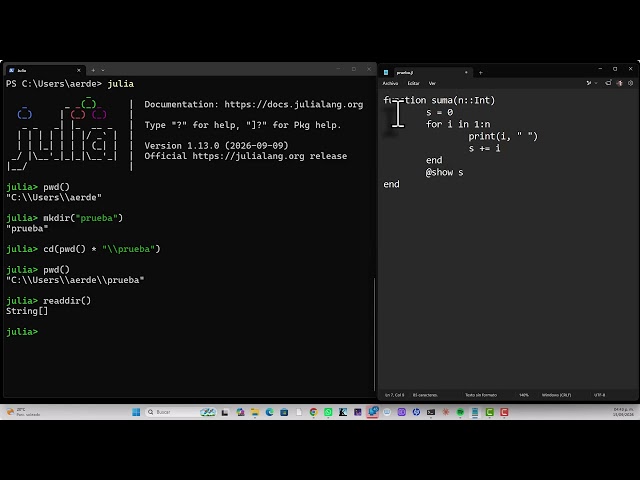Open the Terminal icon in the taskbar
Viewport: 640px width, 480px height.
(431, 412)
